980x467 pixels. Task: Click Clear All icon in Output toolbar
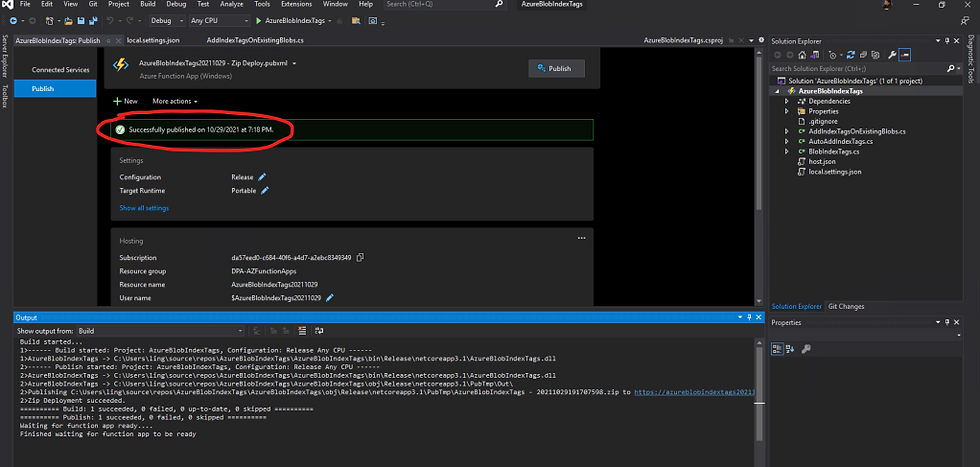pyautogui.click(x=302, y=331)
